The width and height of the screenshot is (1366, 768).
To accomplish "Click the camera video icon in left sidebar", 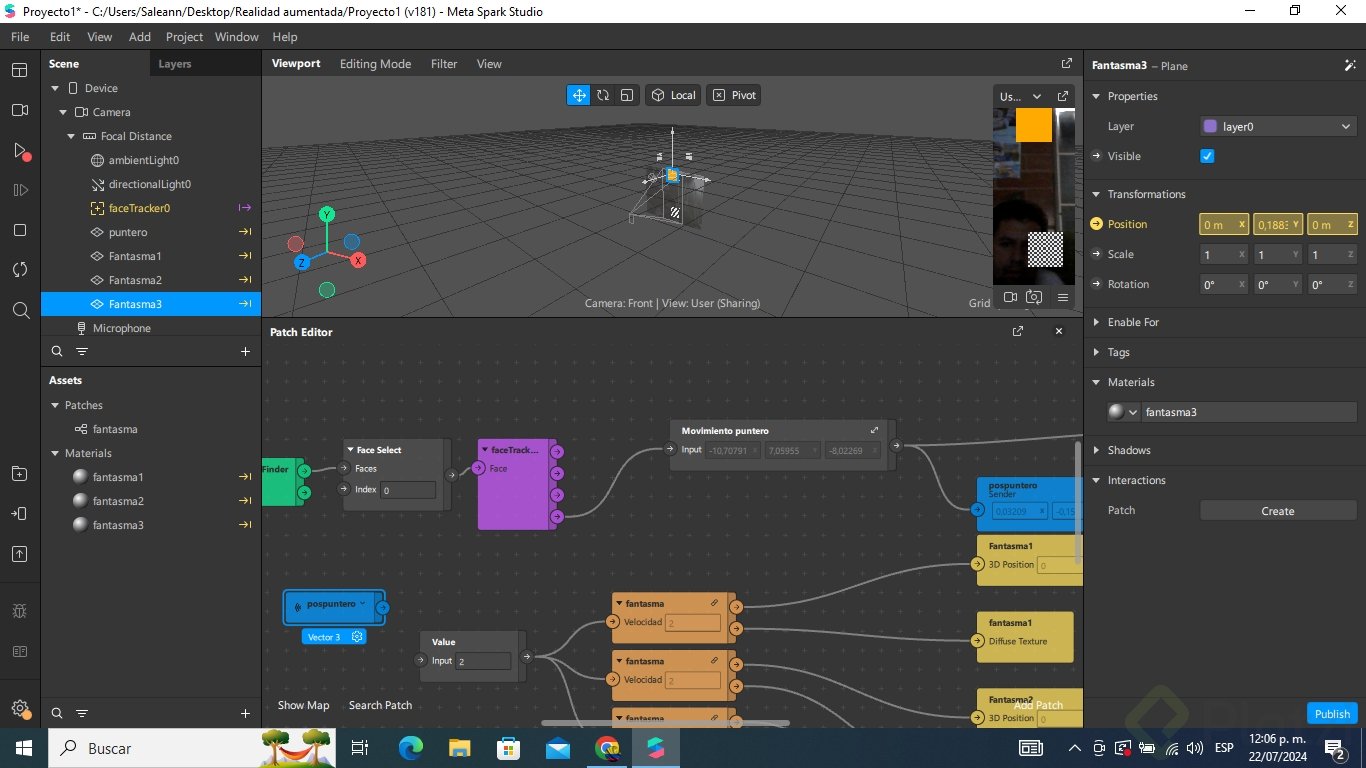I will tap(20, 110).
